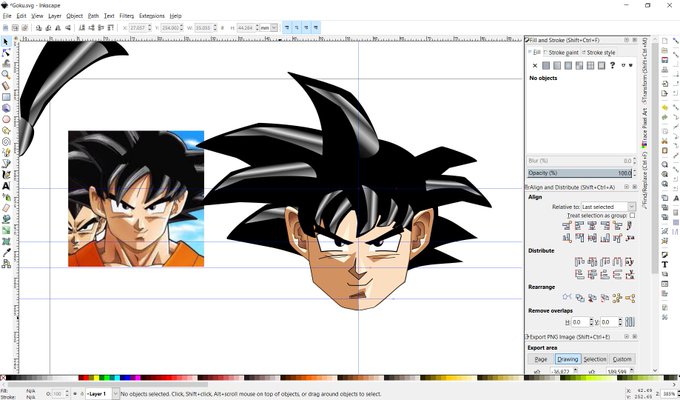Open the Layer menu
This screenshot has height=400, width=680.
coord(55,16)
